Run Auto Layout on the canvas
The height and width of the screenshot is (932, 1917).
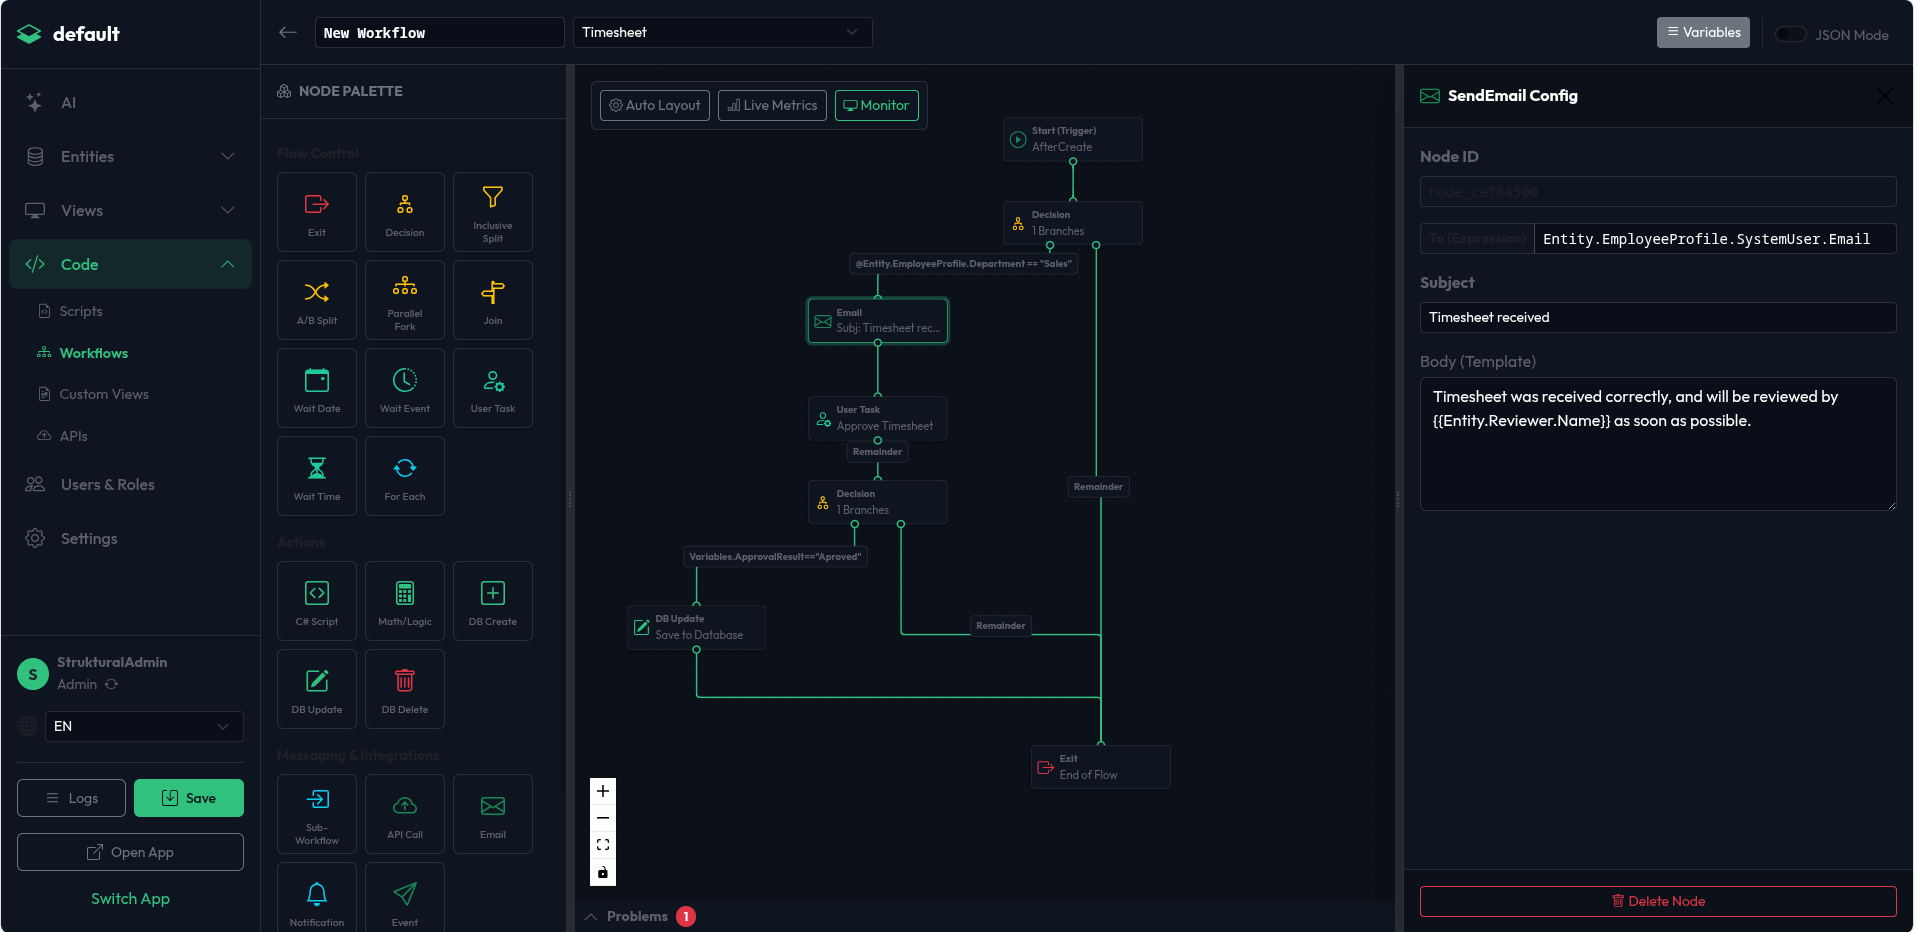pyautogui.click(x=655, y=105)
